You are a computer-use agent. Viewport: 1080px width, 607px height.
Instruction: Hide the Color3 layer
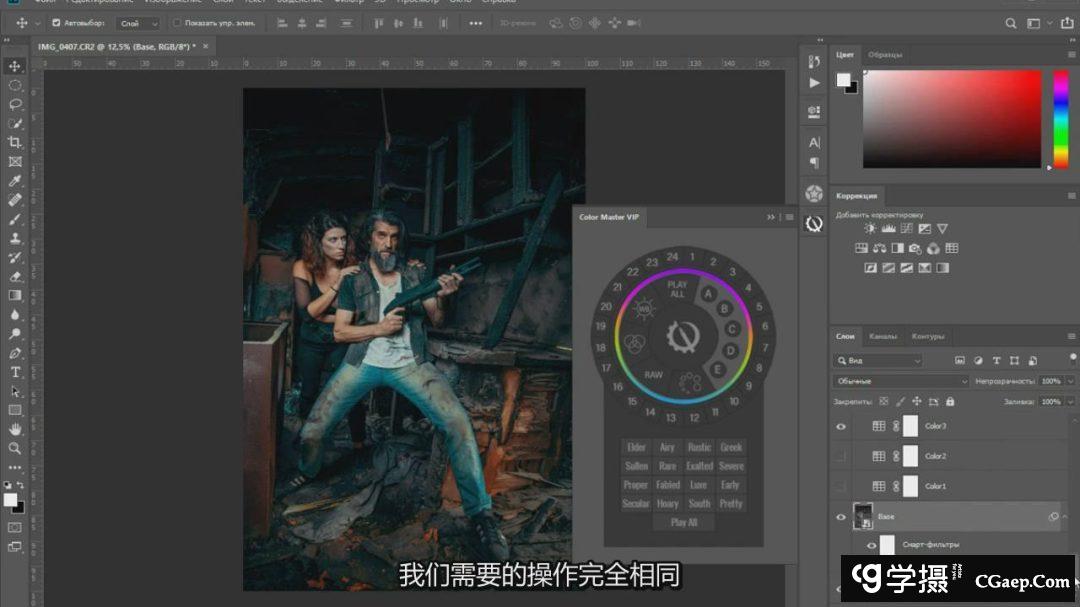tap(841, 426)
